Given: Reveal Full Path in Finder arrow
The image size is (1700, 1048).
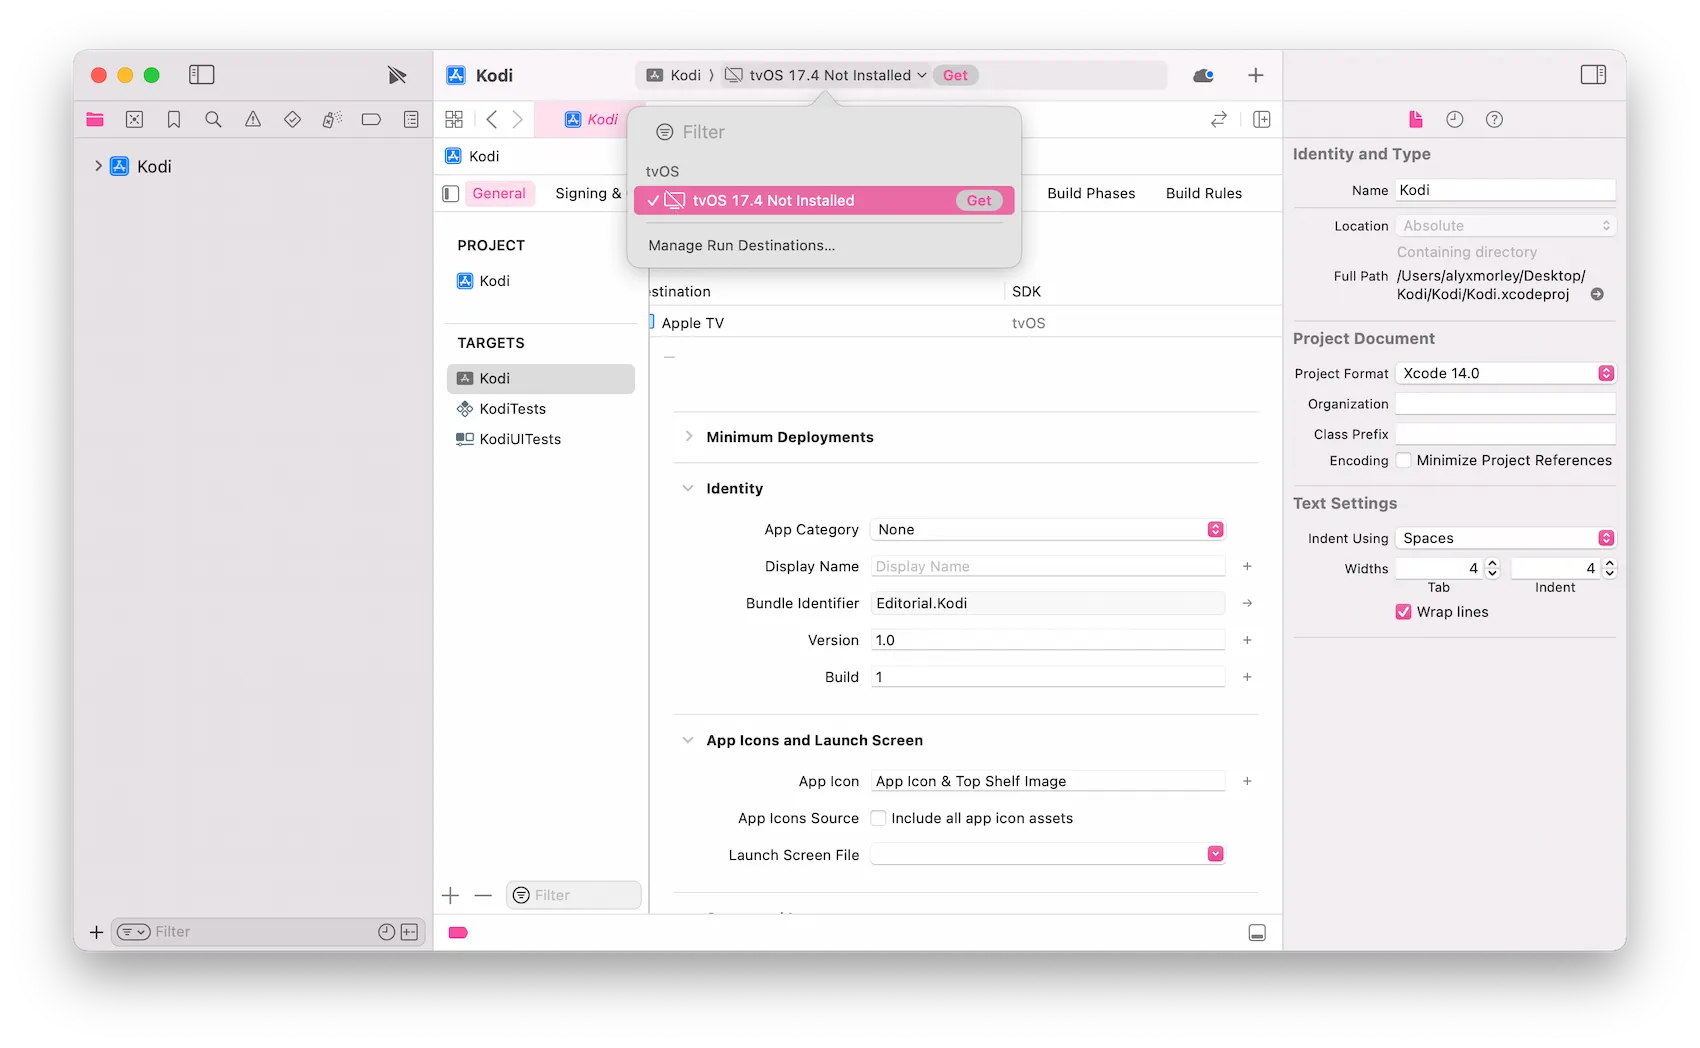Looking at the screenshot, I should (1597, 294).
